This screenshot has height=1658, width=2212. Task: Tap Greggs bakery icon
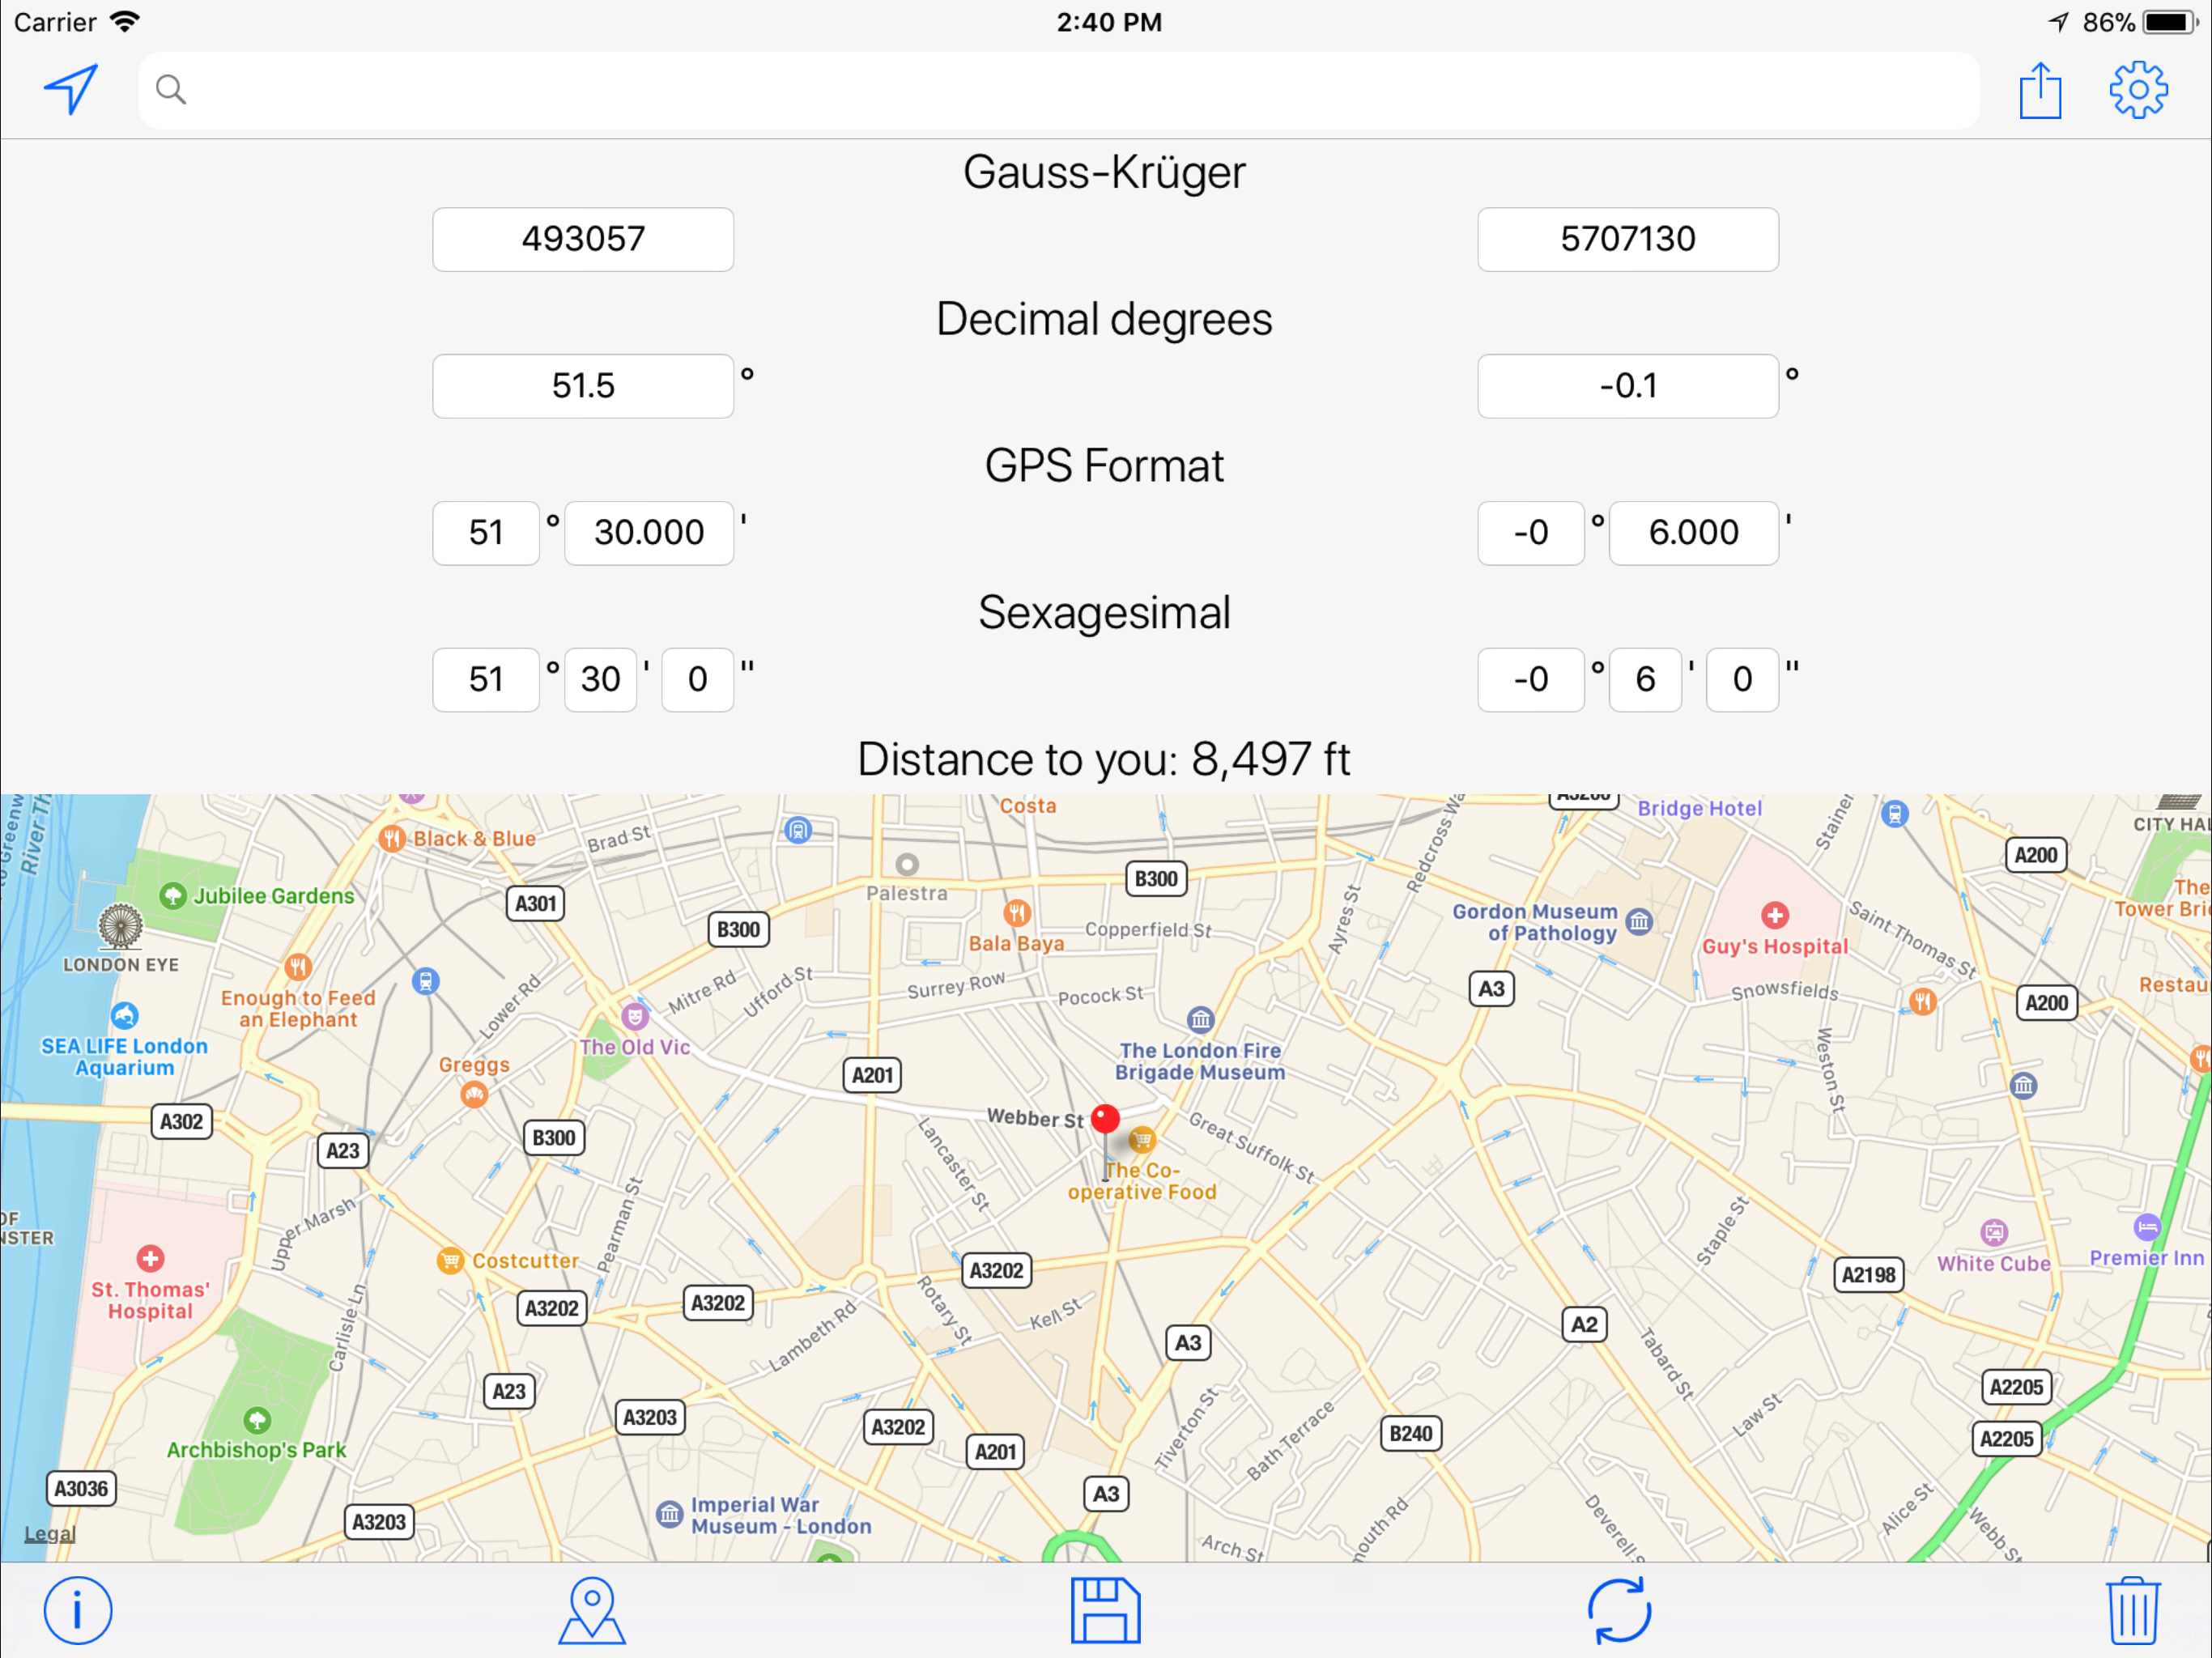coord(474,1095)
